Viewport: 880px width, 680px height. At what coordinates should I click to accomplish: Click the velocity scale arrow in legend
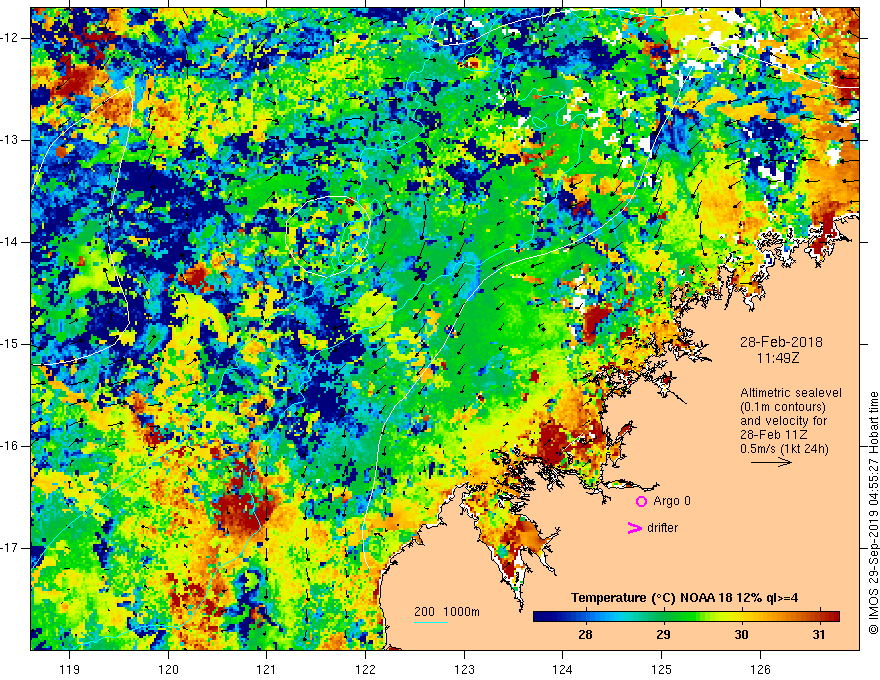(771, 462)
